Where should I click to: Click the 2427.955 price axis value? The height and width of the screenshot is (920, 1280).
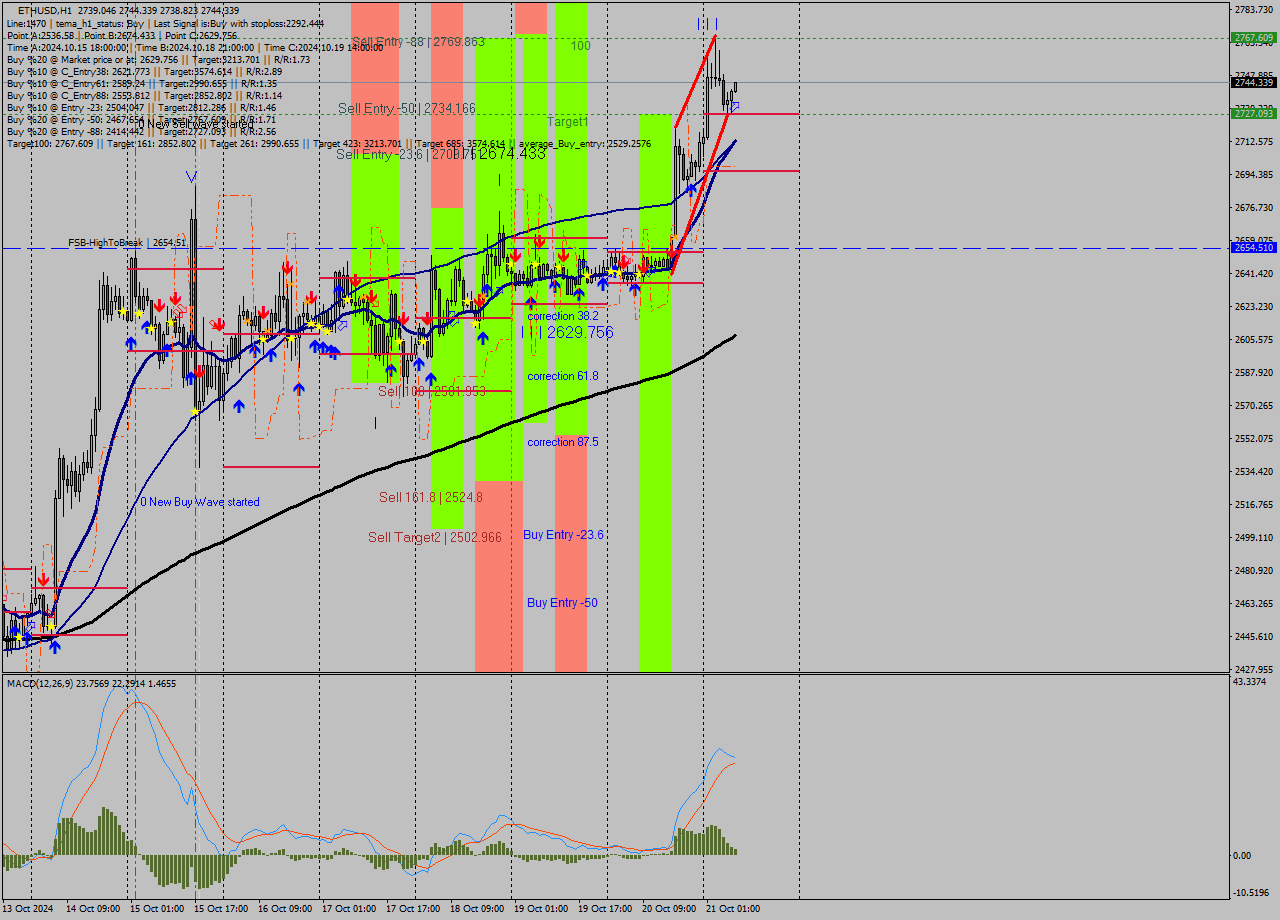pyautogui.click(x=1254, y=669)
